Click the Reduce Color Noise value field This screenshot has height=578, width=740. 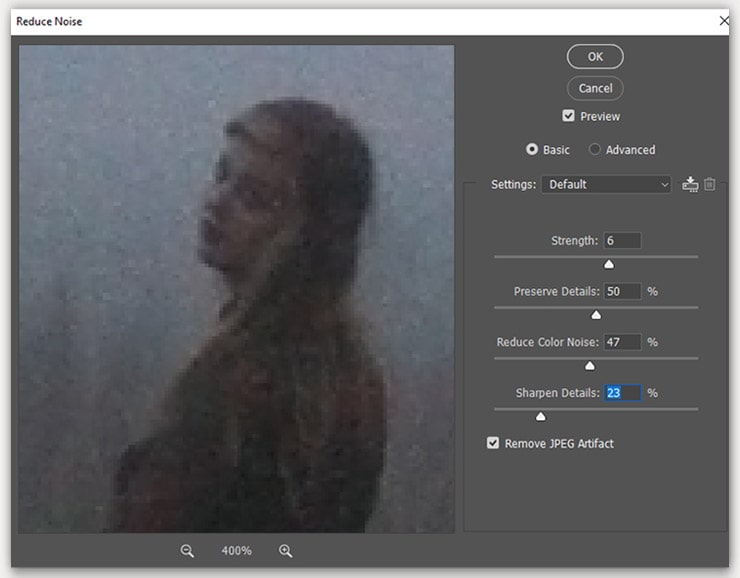pos(622,342)
